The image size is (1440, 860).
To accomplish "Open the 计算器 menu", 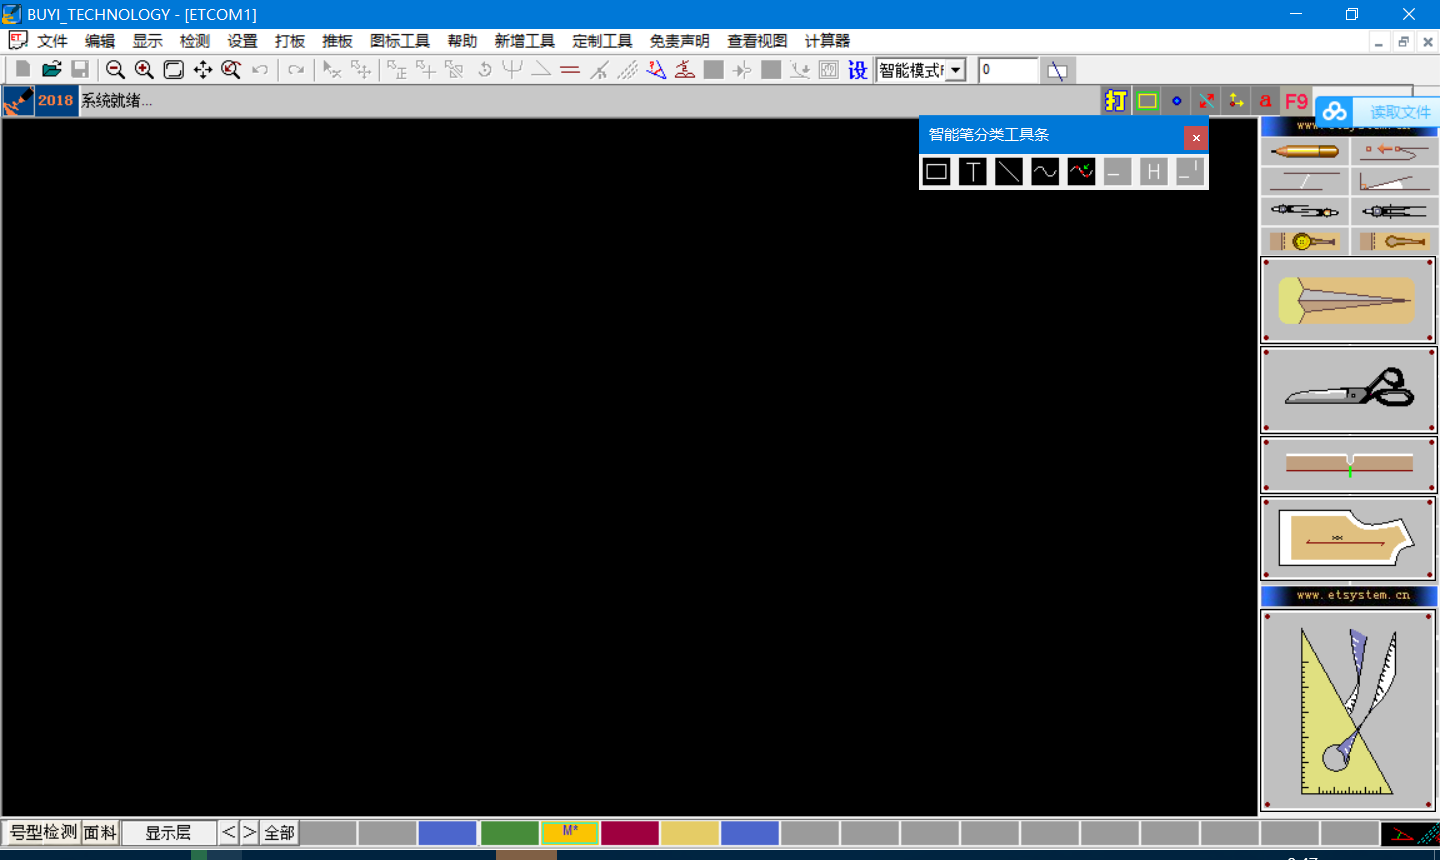I will 827,41.
